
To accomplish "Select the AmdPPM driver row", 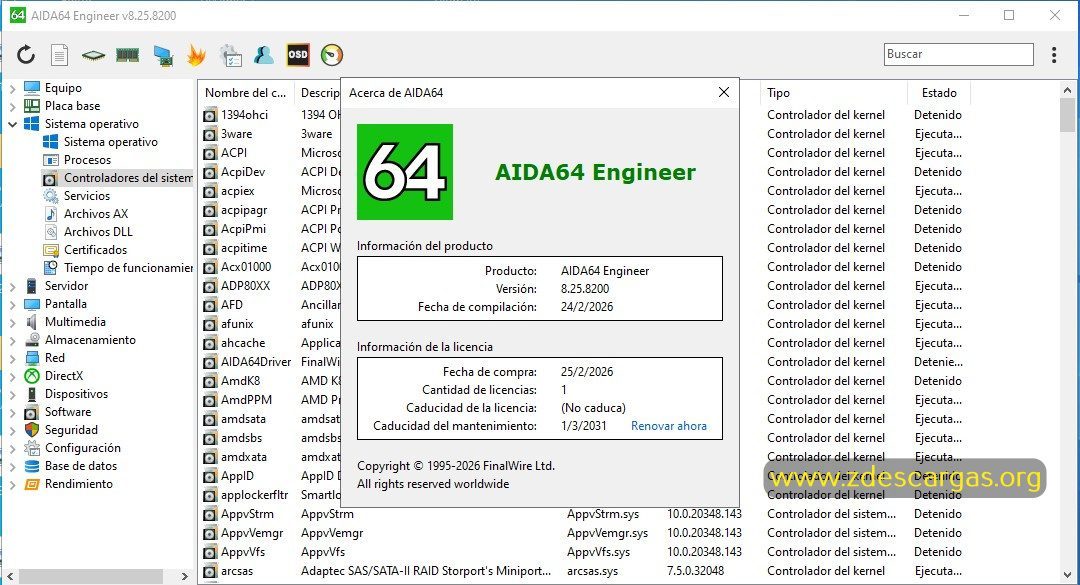I will click(x=246, y=400).
